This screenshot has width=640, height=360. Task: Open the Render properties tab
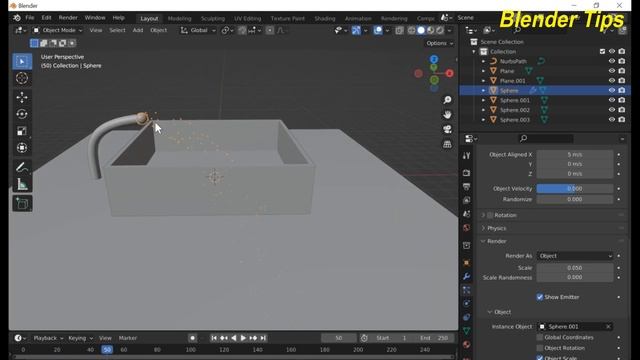(467, 173)
